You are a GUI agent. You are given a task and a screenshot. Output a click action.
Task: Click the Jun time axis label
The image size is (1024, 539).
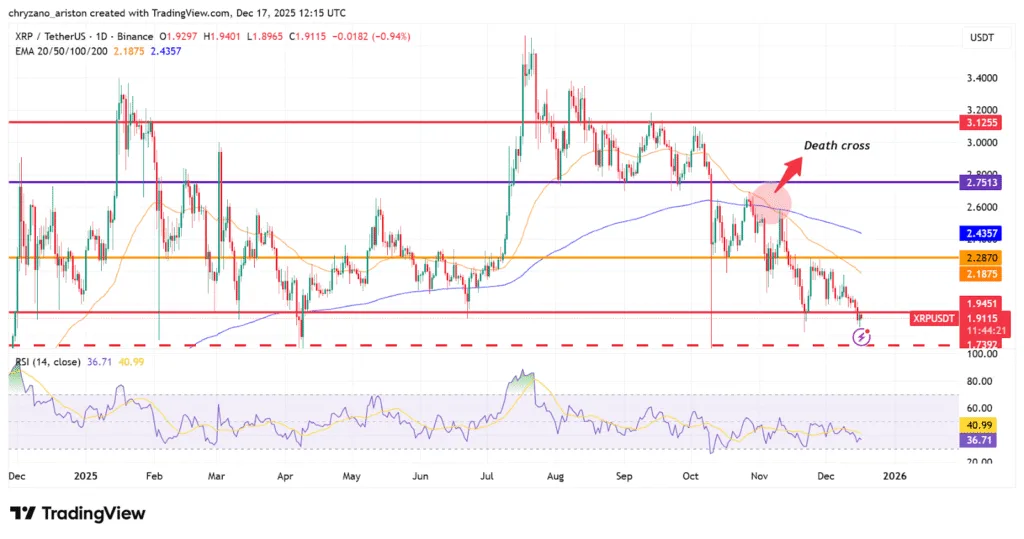pyautogui.click(x=421, y=476)
